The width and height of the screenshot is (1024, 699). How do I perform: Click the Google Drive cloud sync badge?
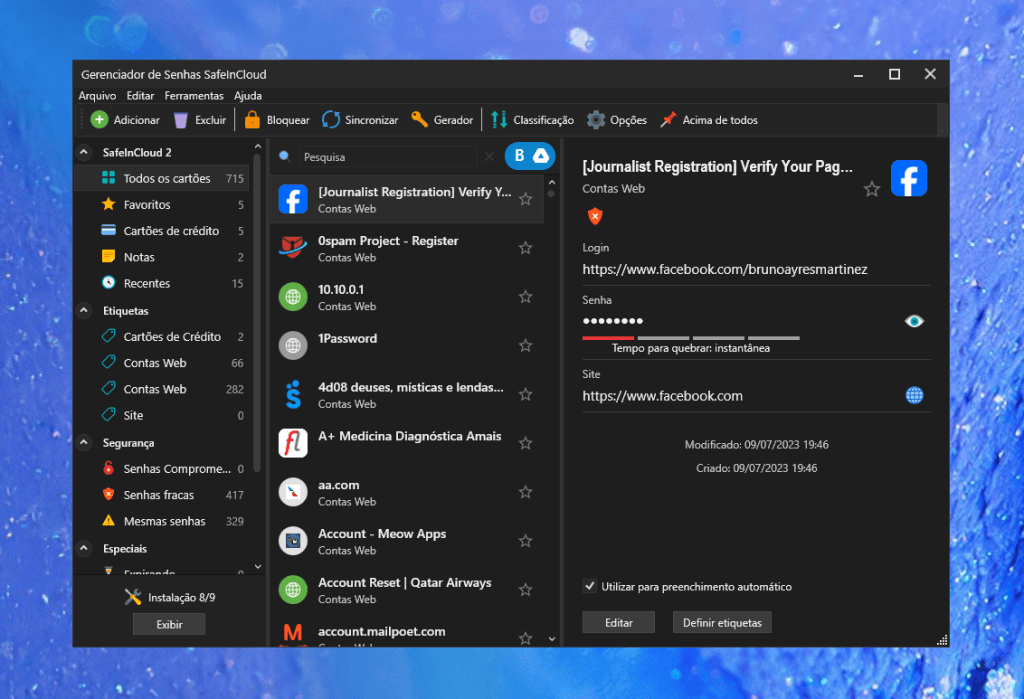[541, 155]
